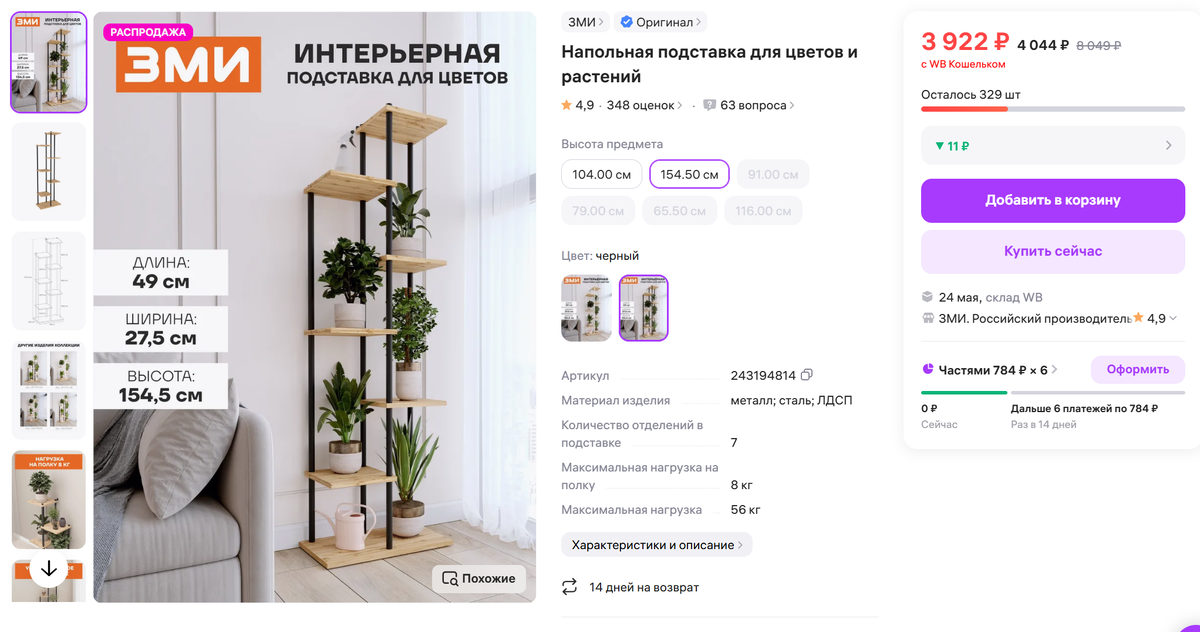Click the down arrow under thumbnails
Image resolution: width=1200 pixels, height=632 pixels.
pyautogui.click(x=49, y=569)
